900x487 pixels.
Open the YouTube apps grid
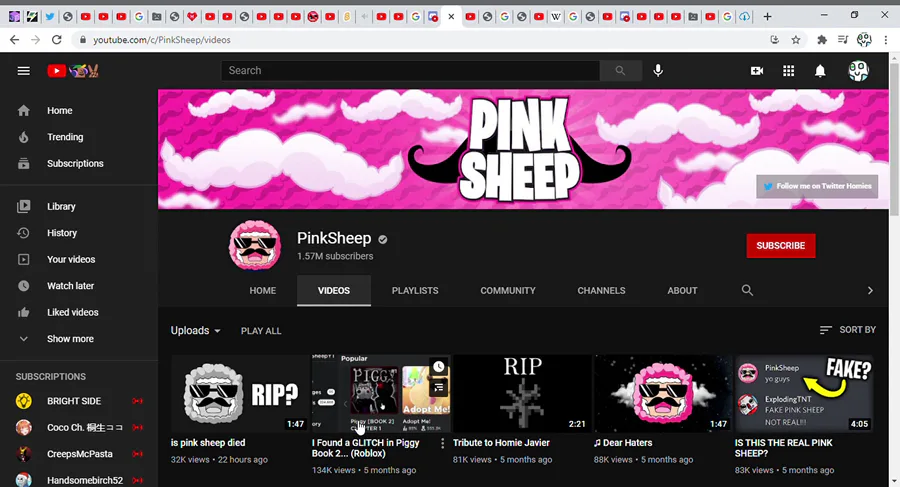[789, 71]
